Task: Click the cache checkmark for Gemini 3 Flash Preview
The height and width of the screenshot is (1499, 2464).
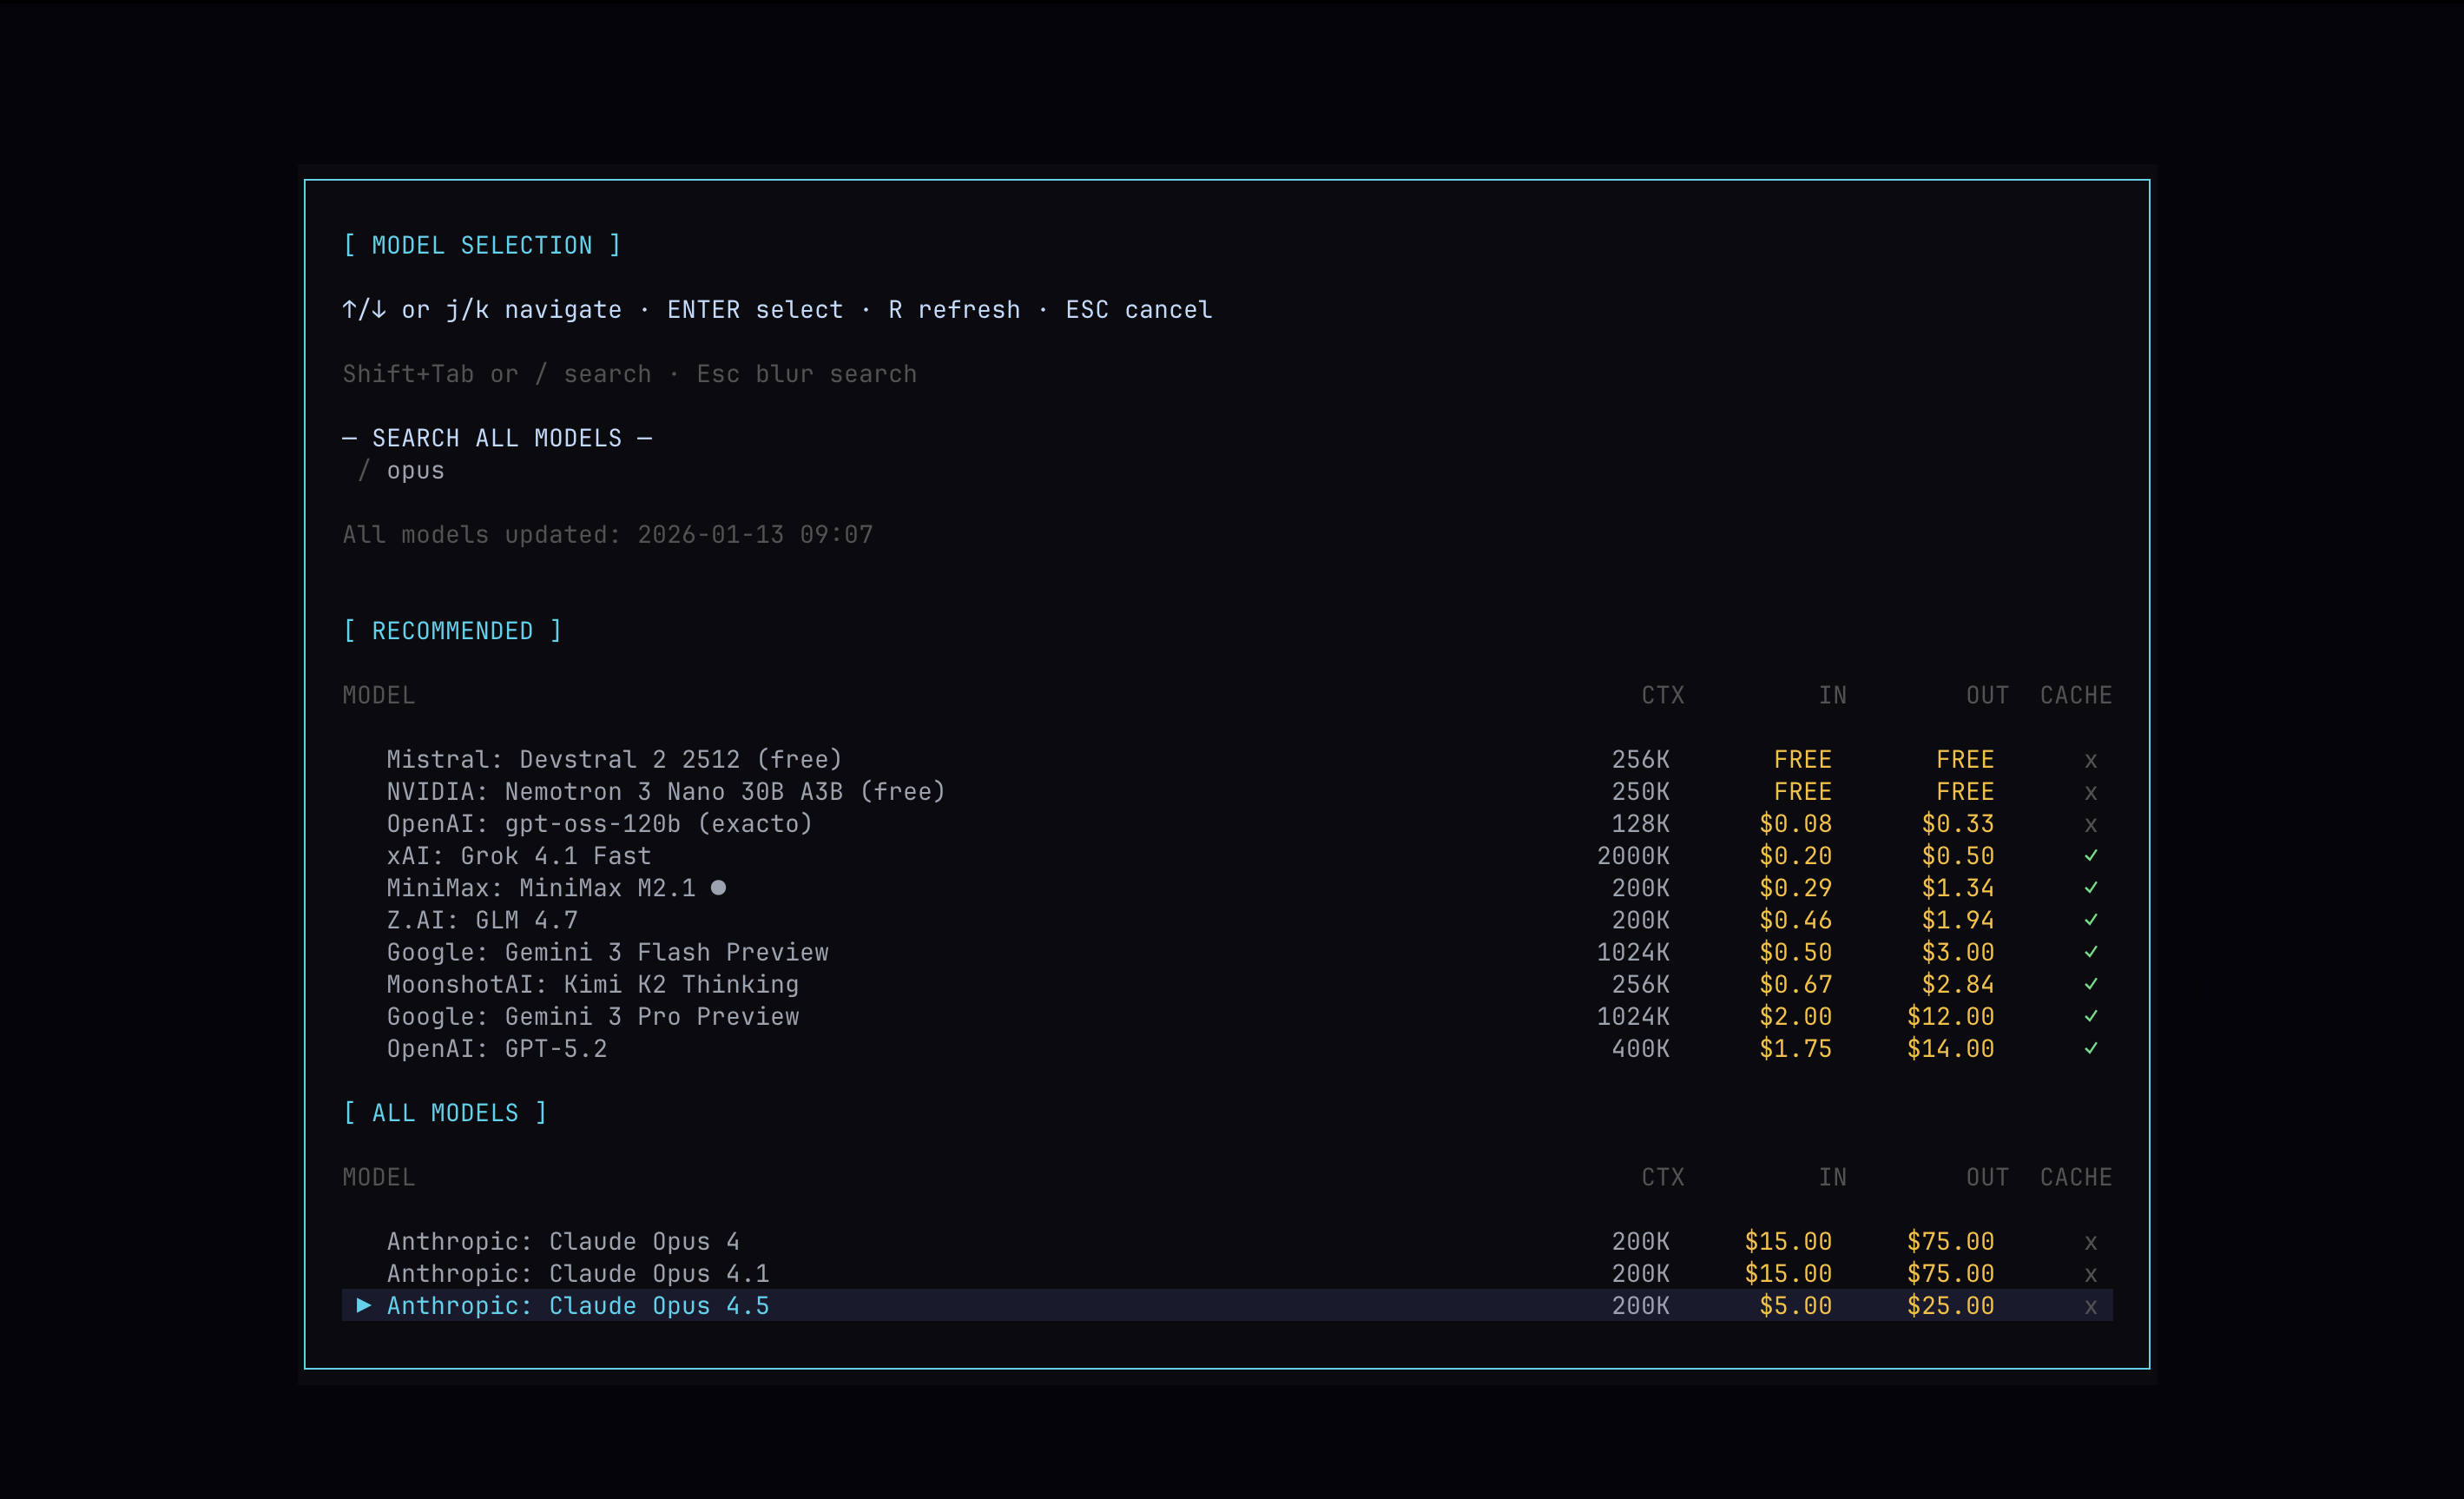Action: pos(2090,952)
